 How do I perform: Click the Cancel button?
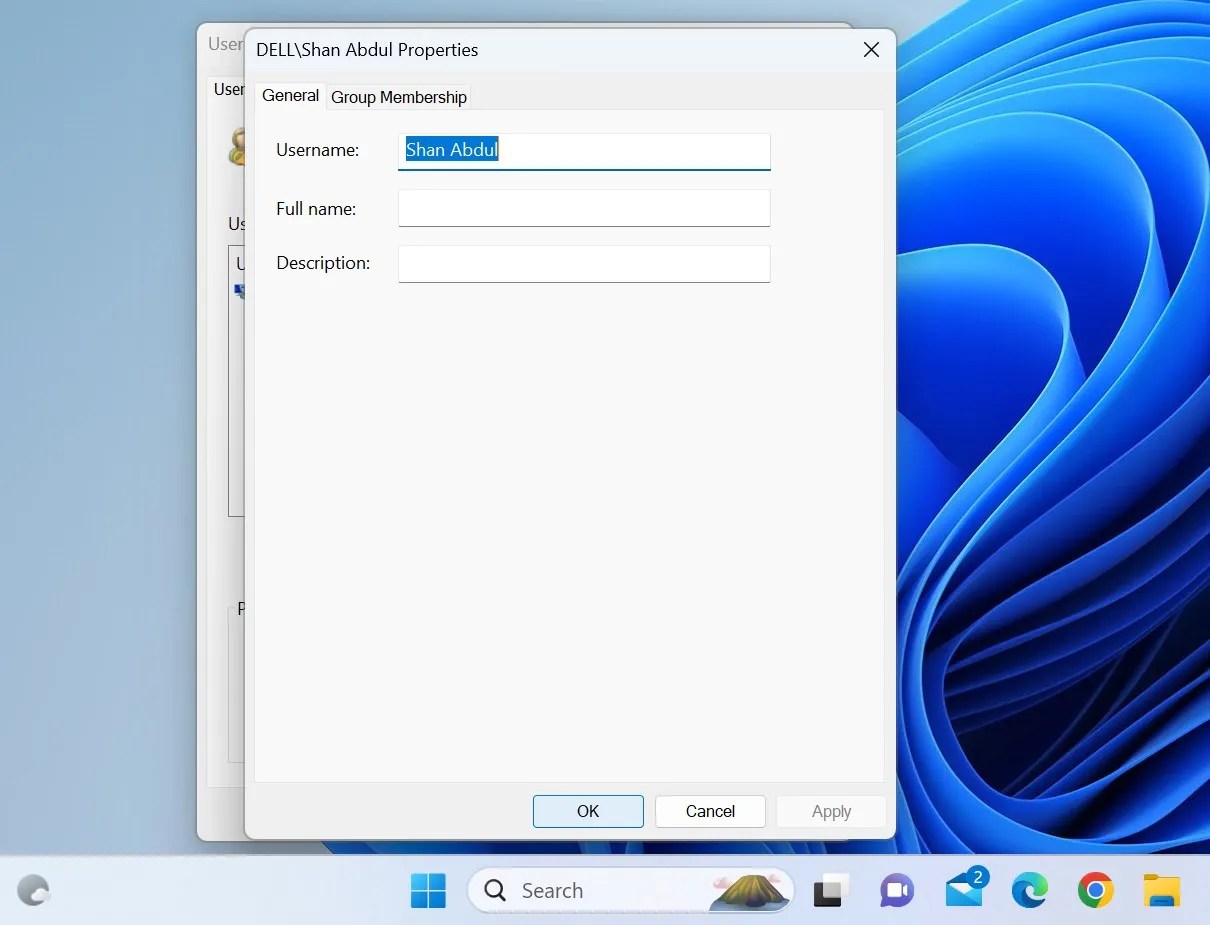tap(710, 811)
